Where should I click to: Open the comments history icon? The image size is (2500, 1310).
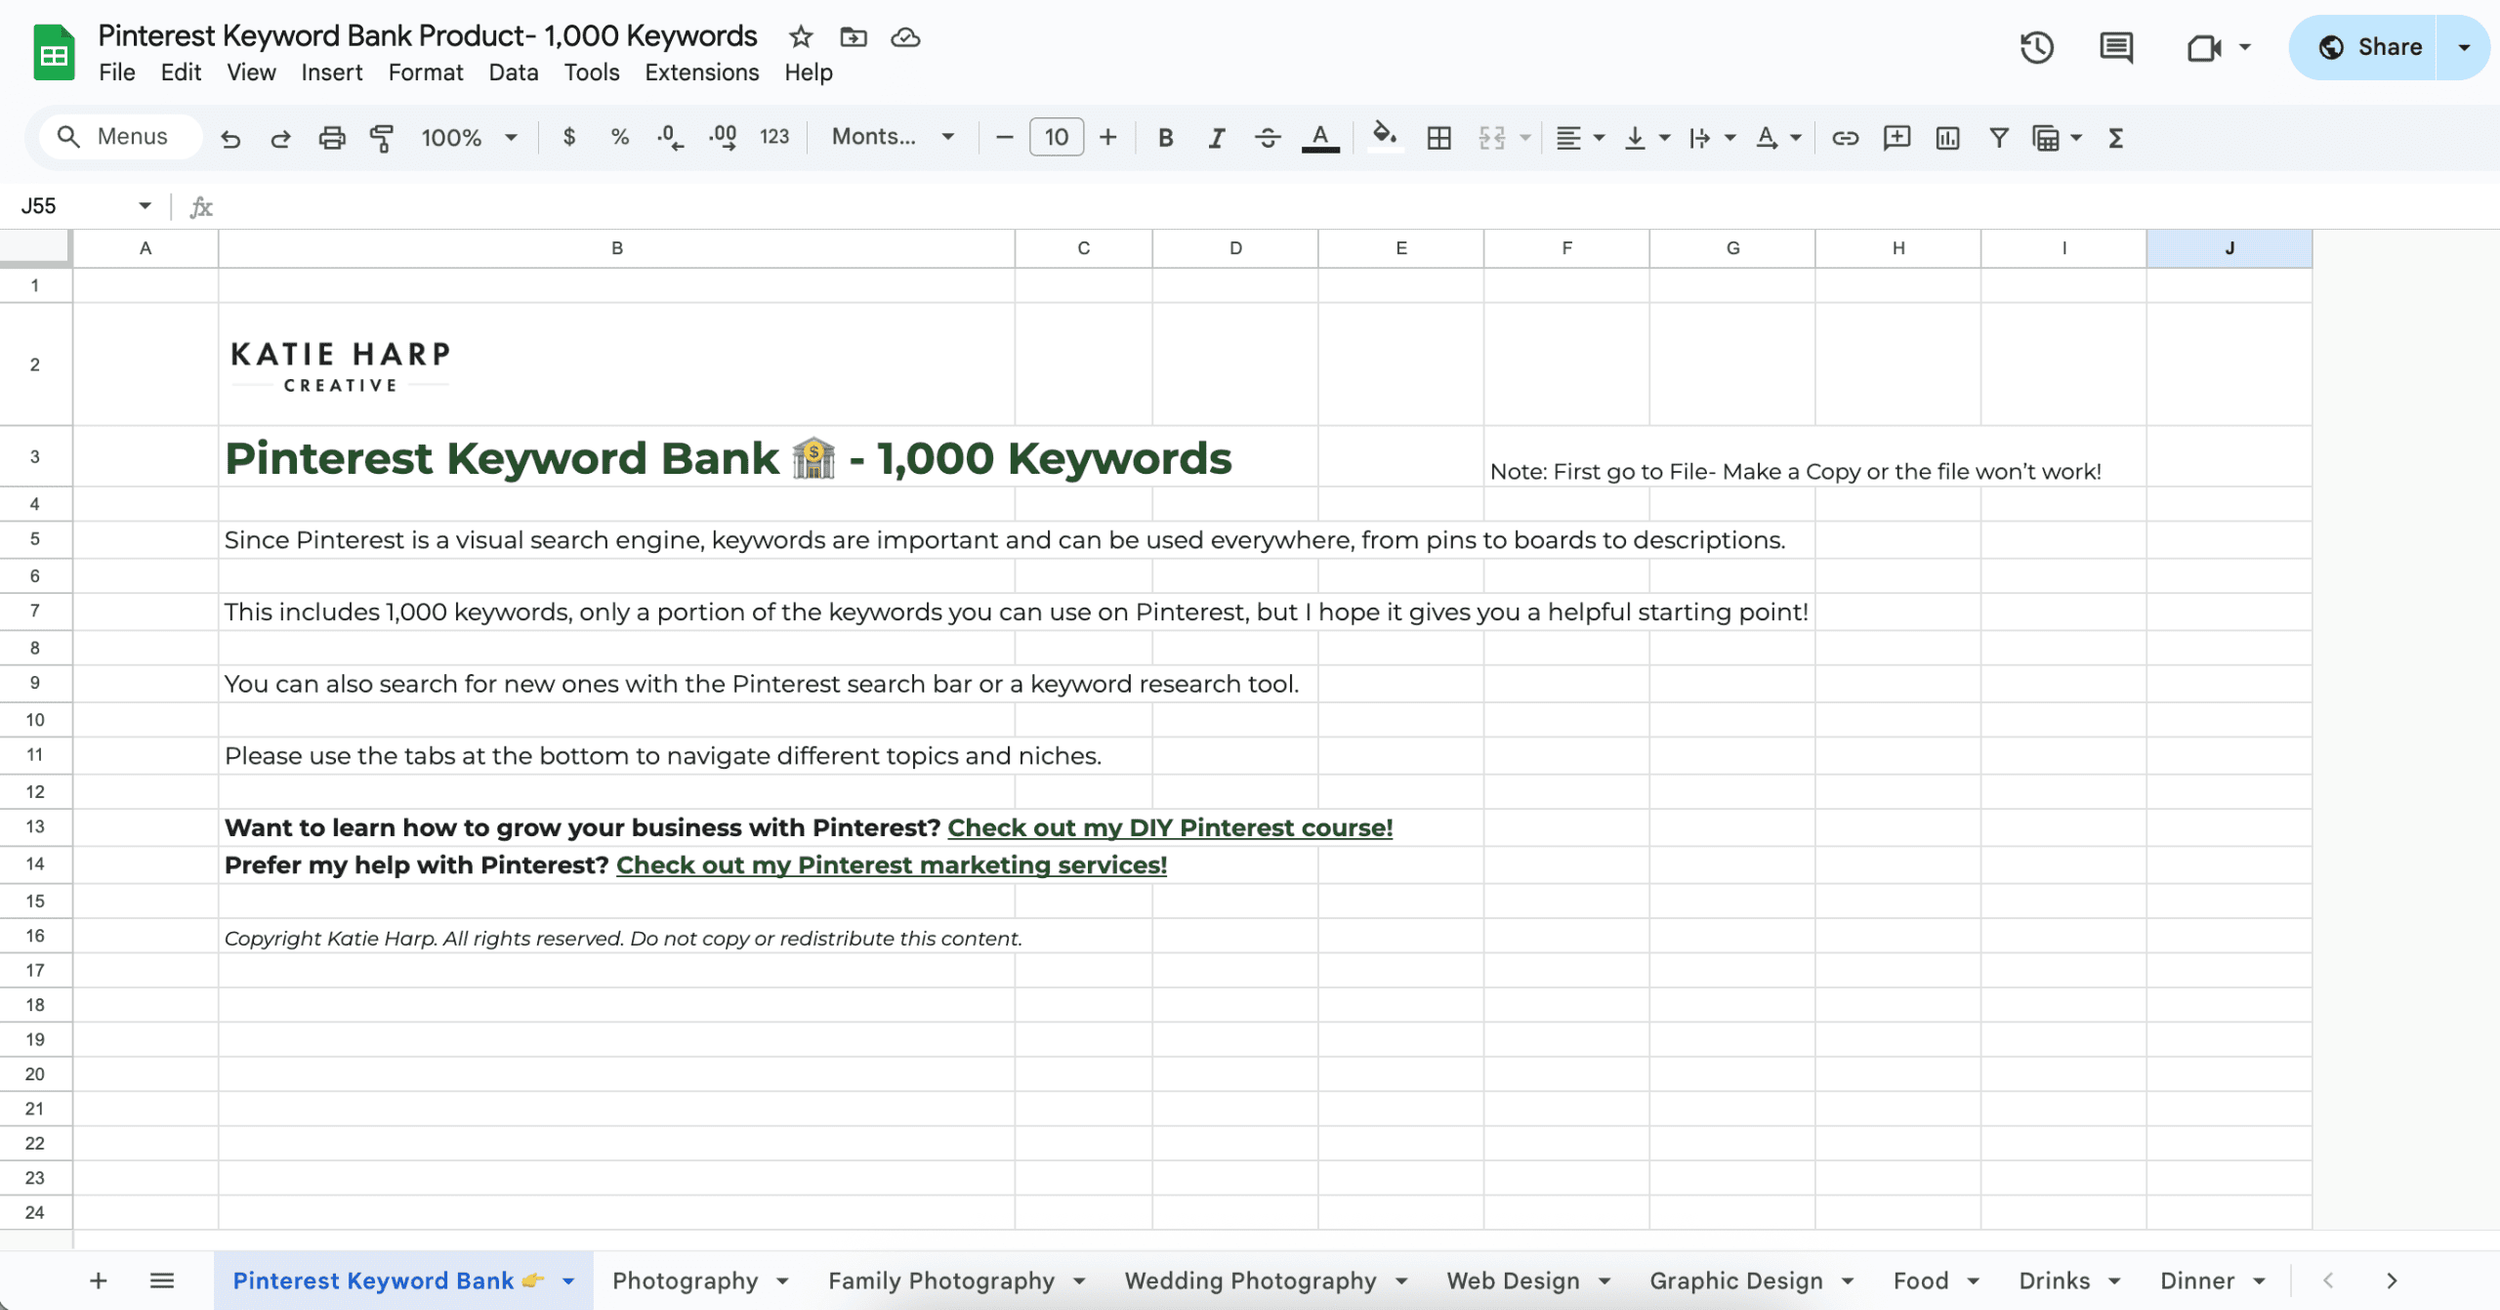pos(2116,47)
